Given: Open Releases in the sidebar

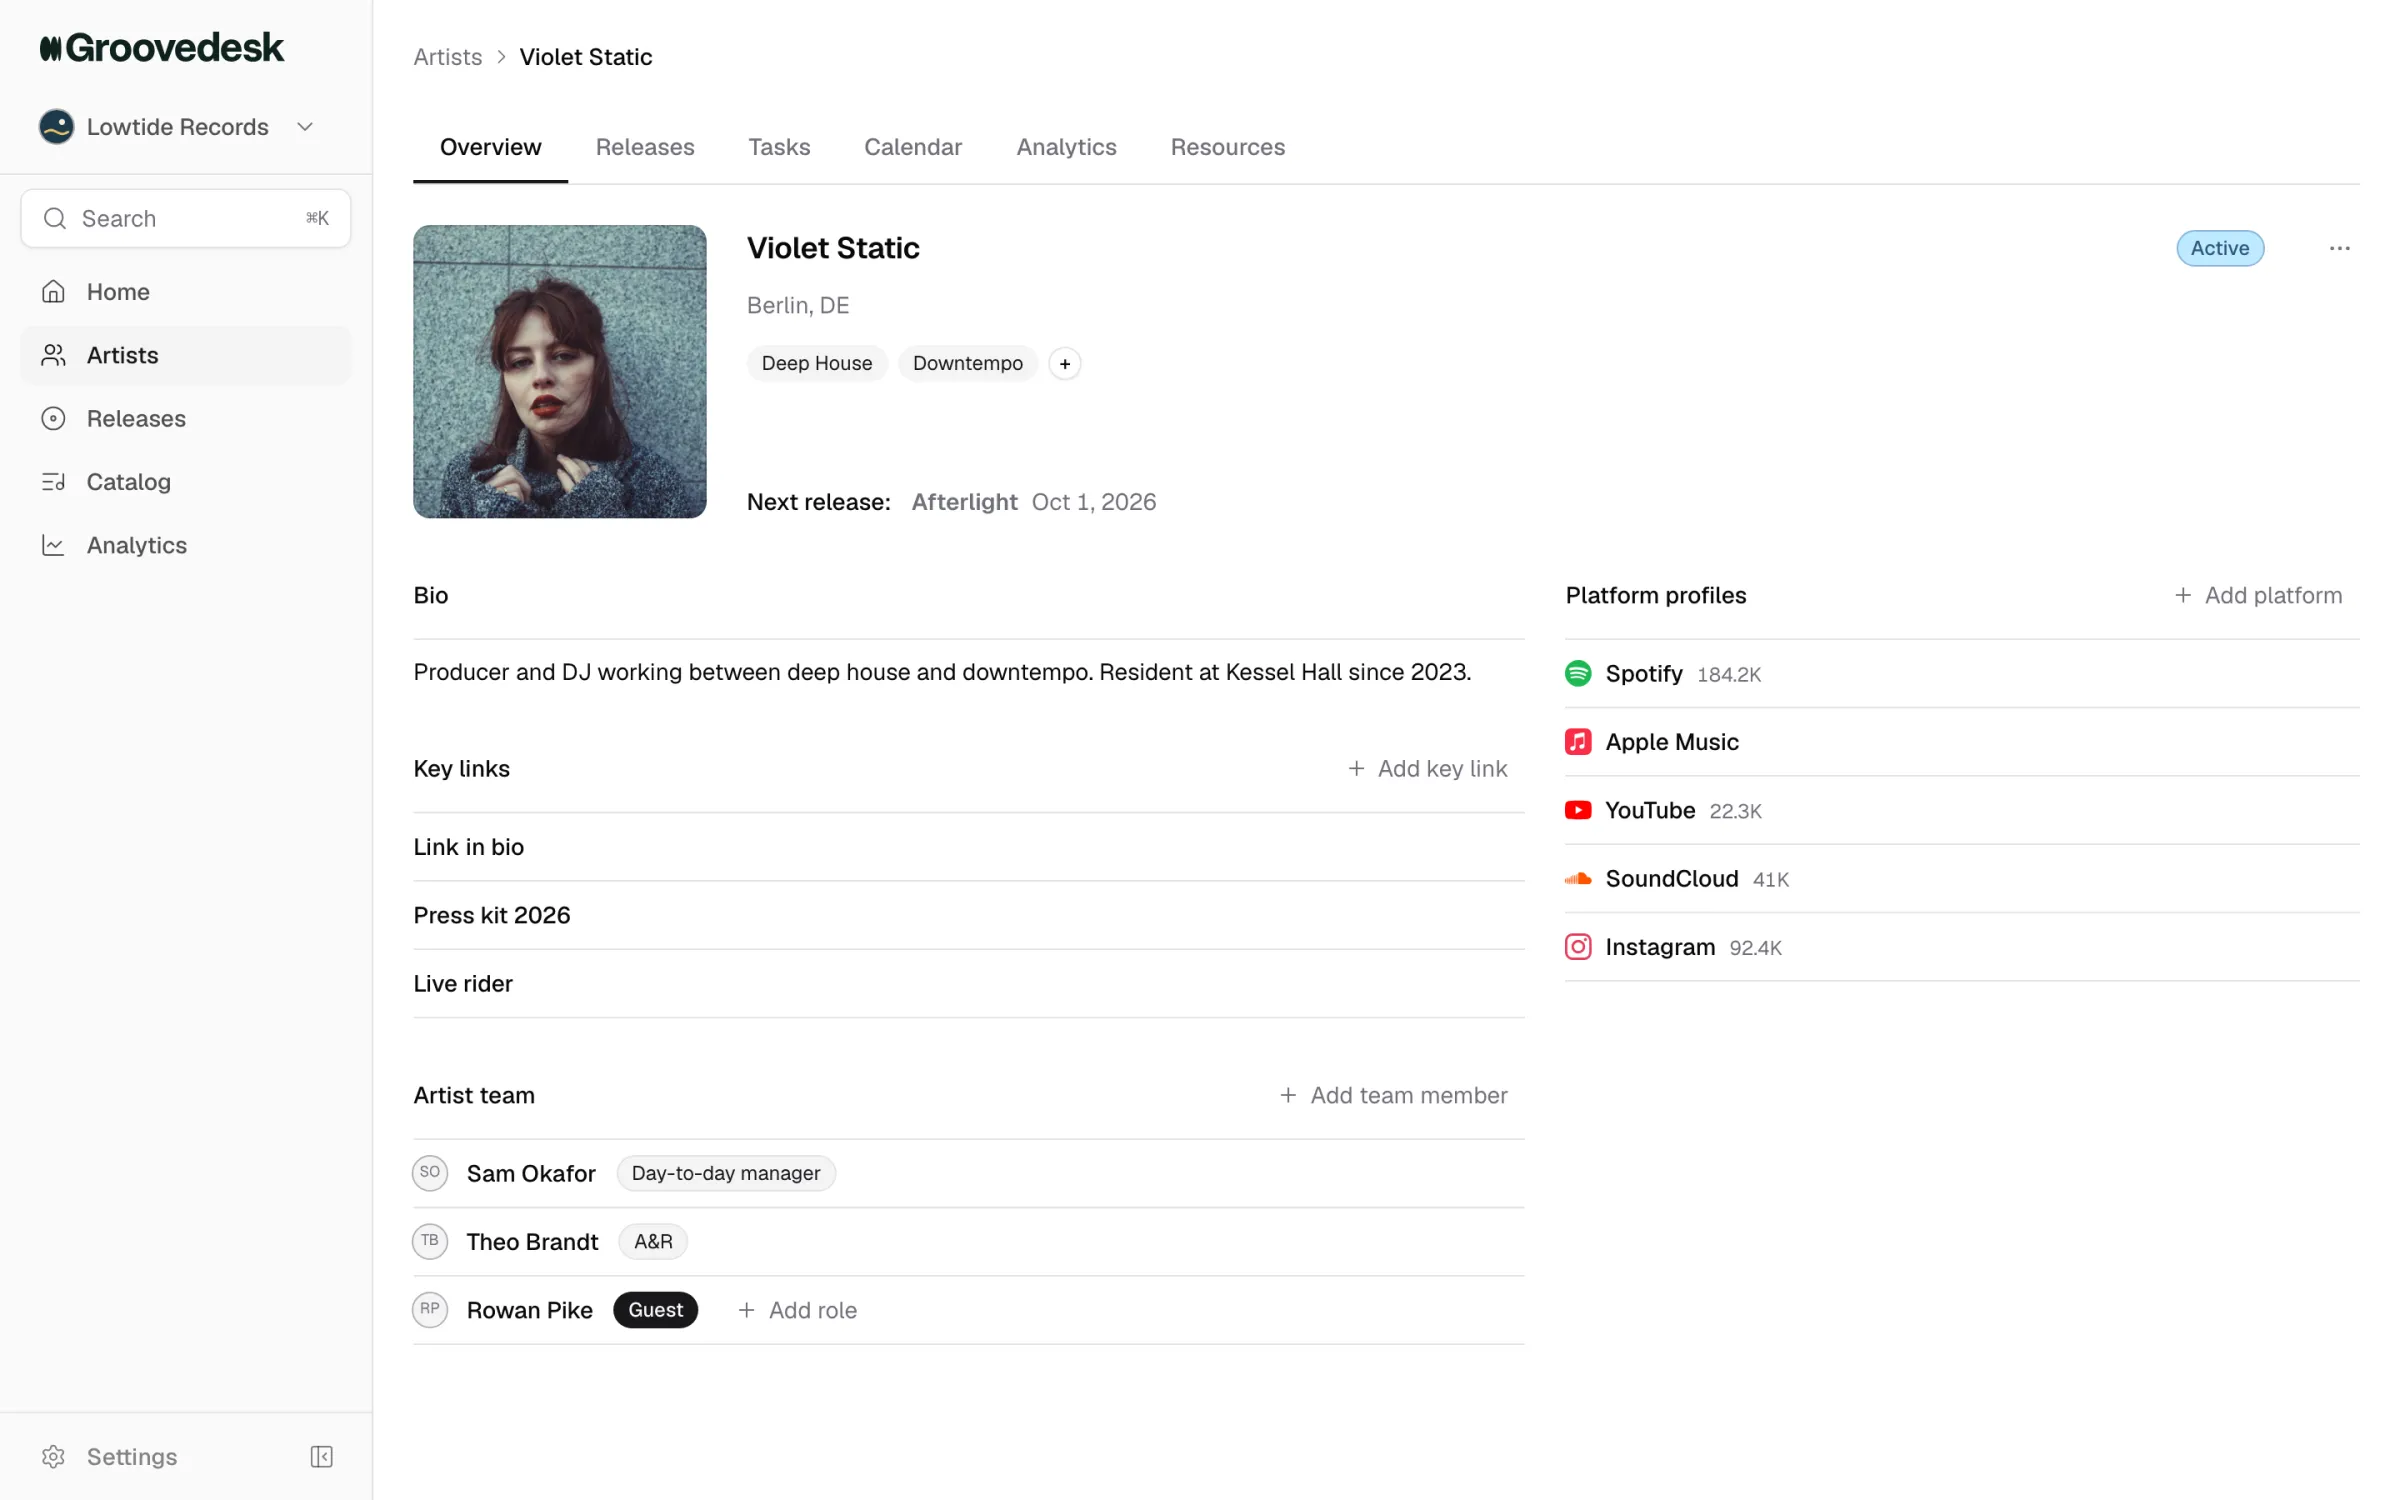Looking at the screenshot, I should point(186,419).
